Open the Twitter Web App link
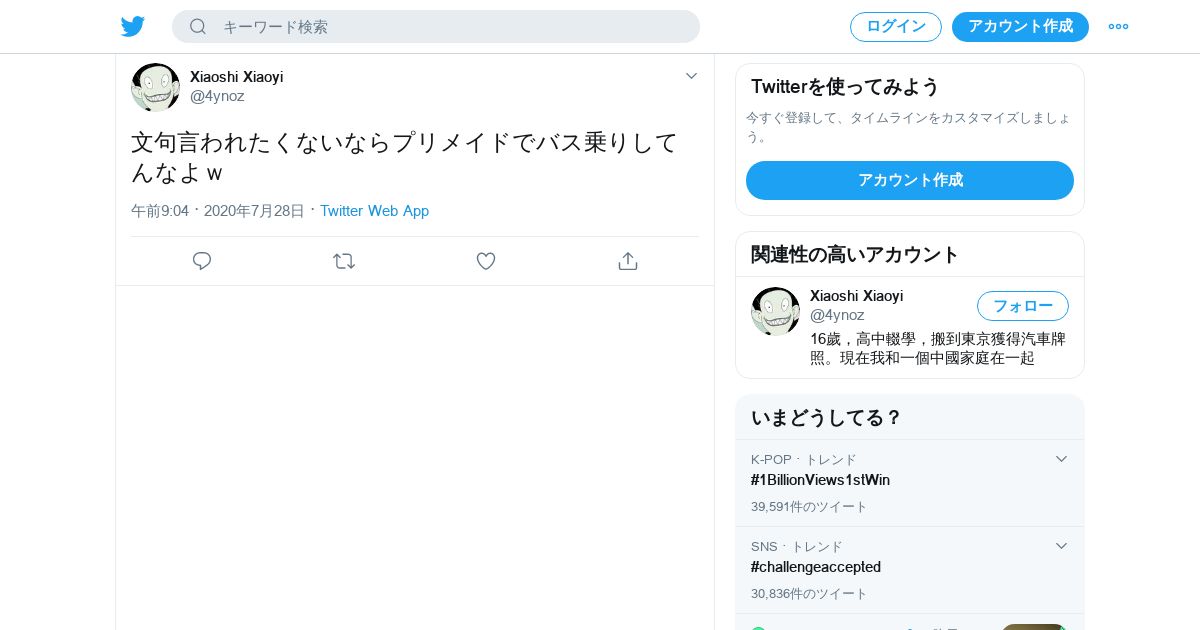Image resolution: width=1200 pixels, height=630 pixels. coord(374,211)
